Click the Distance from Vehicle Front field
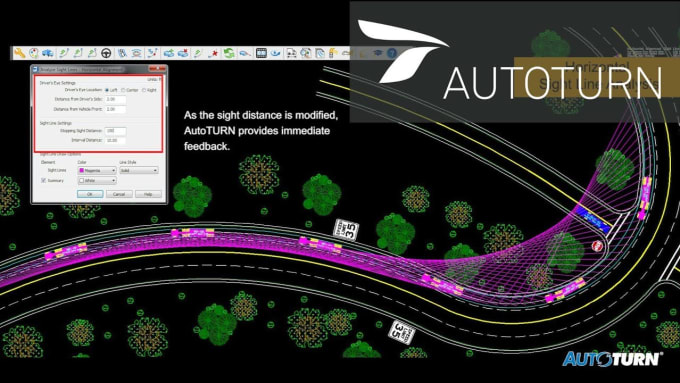Screen dimensions: 680x383 tap(115, 109)
